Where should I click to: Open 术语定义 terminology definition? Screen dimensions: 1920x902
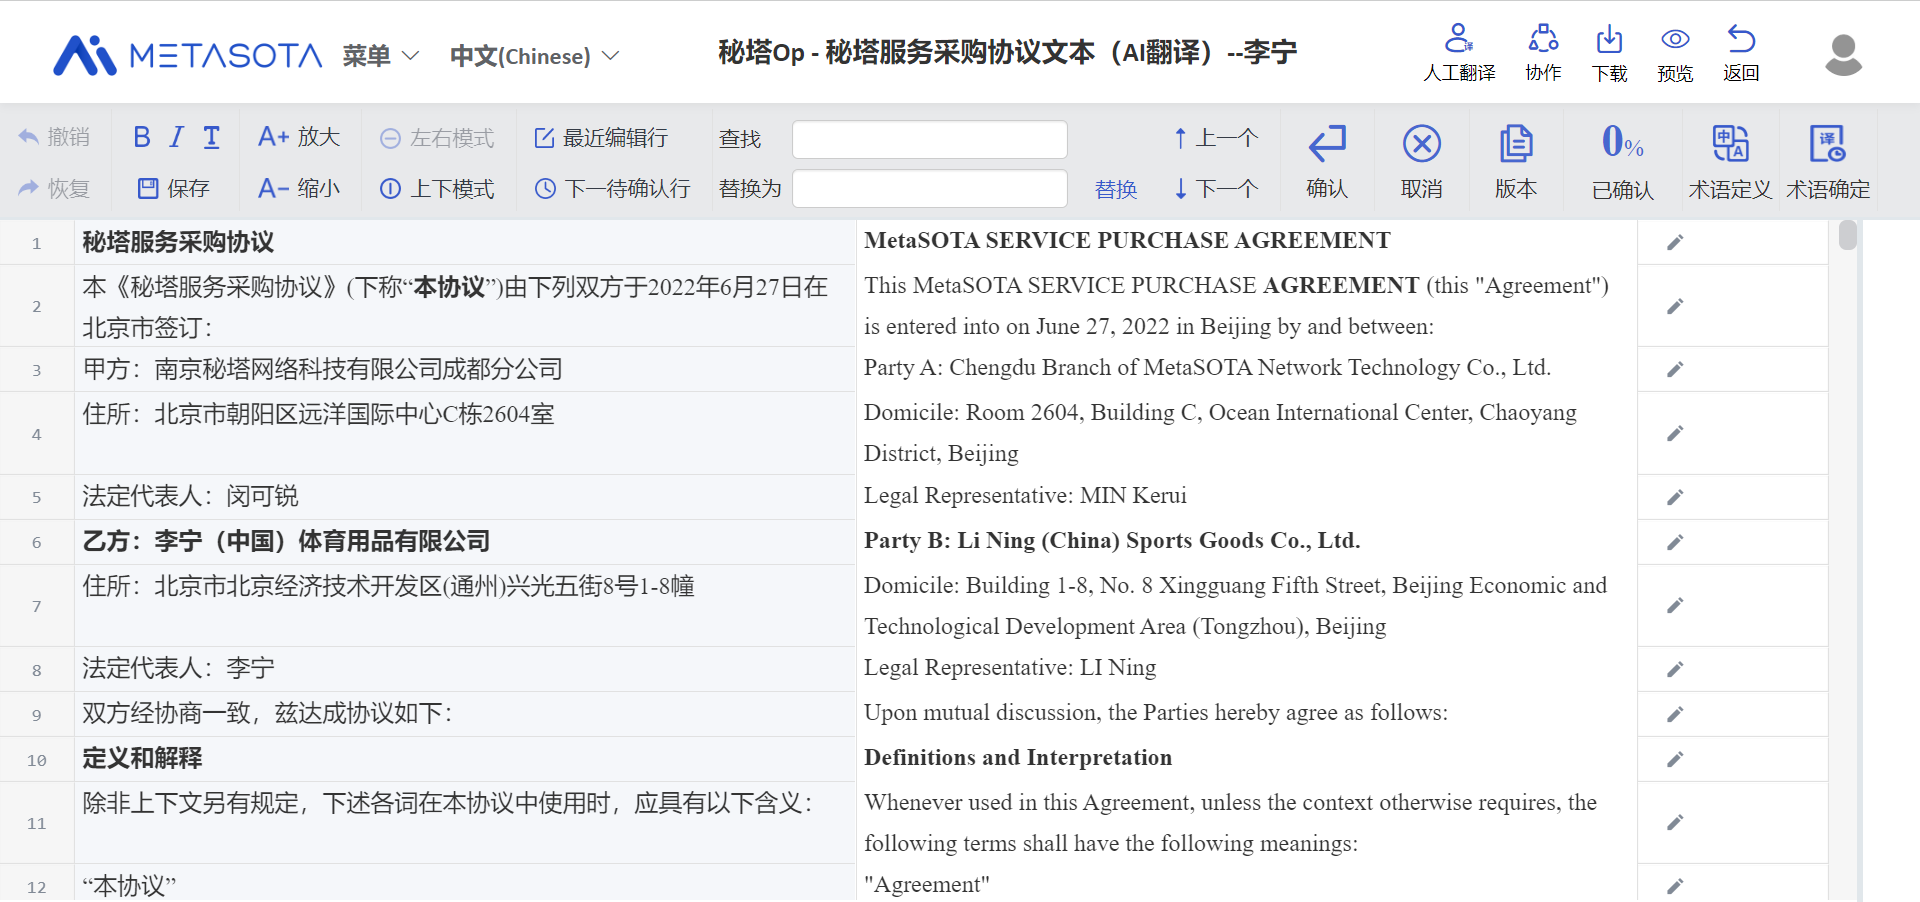coord(1730,162)
